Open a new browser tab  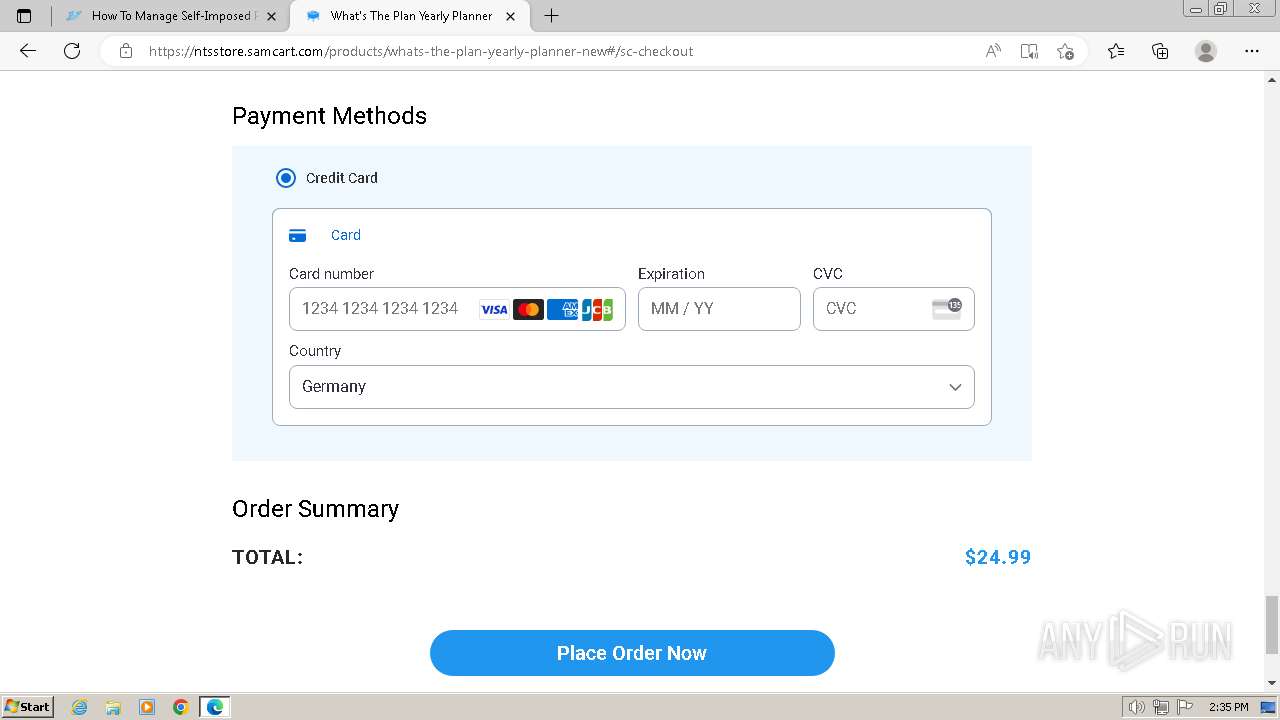[551, 16]
